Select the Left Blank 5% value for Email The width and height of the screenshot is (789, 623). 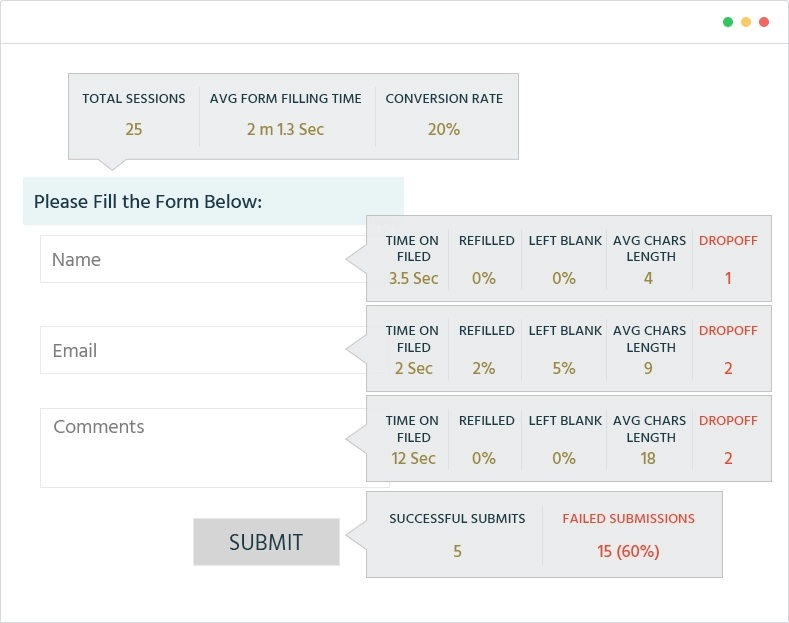(x=564, y=368)
